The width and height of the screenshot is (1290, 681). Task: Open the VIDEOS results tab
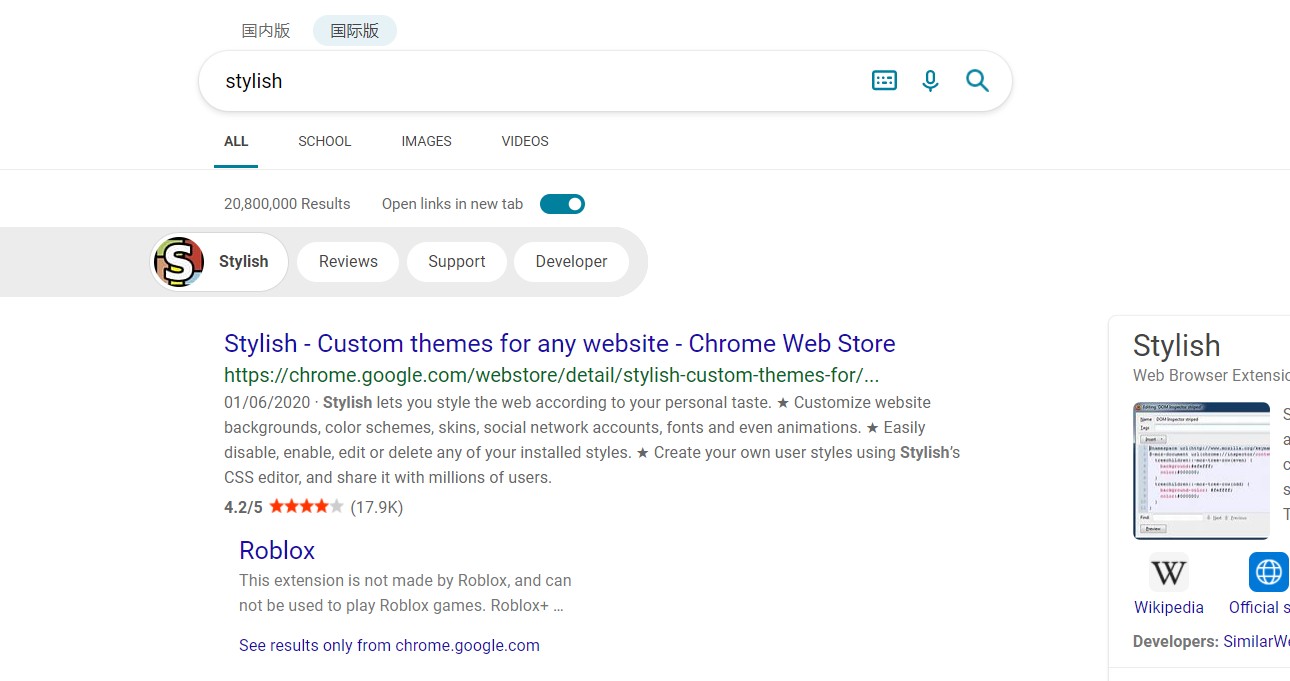pos(525,141)
